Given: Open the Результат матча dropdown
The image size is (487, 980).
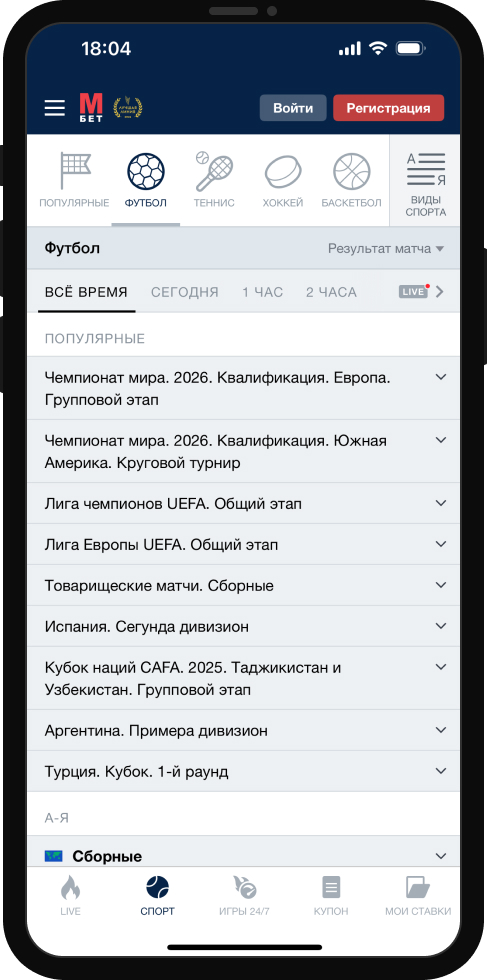Looking at the screenshot, I should [x=386, y=249].
